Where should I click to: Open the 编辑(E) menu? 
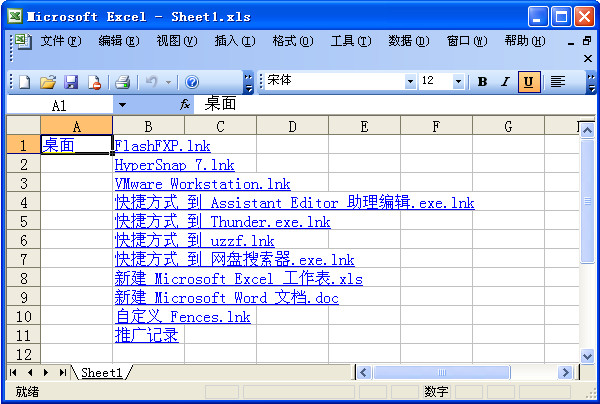point(119,41)
